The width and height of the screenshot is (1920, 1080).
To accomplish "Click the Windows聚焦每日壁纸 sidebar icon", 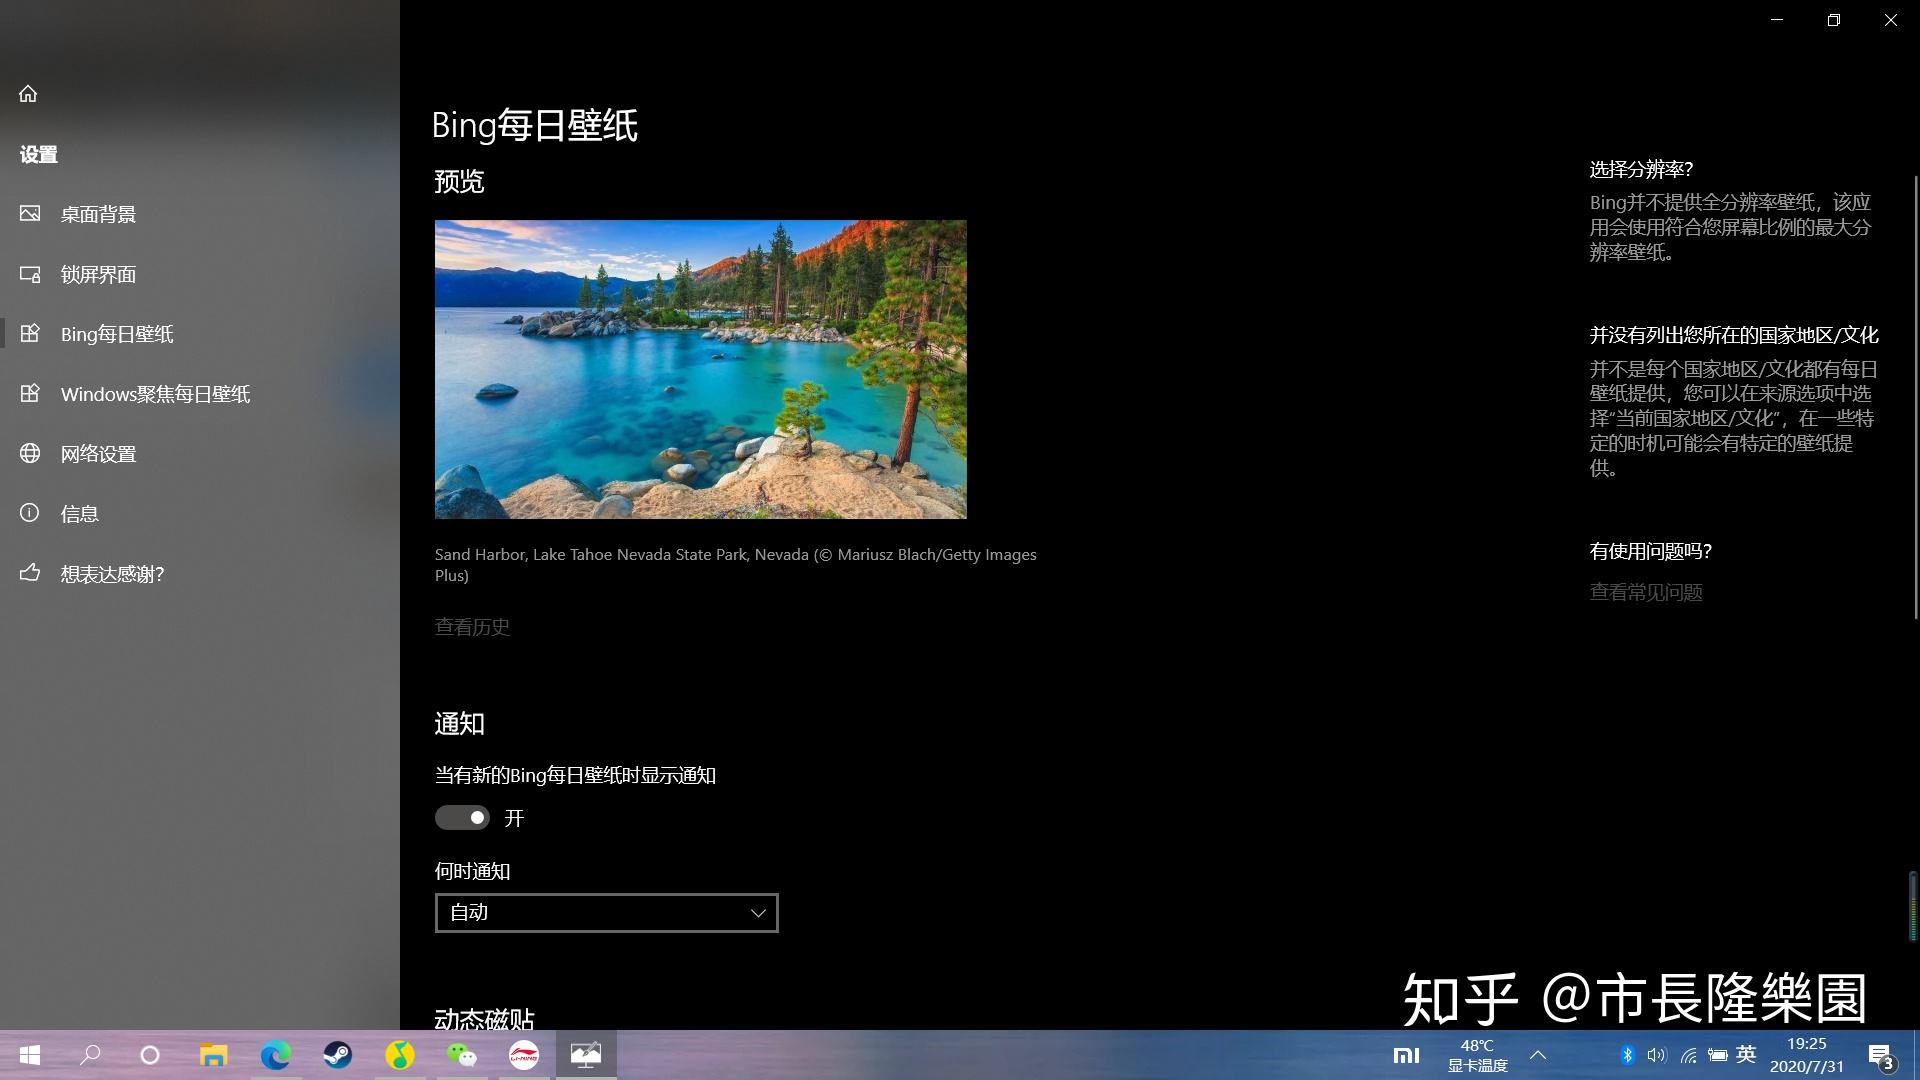I will click(30, 394).
